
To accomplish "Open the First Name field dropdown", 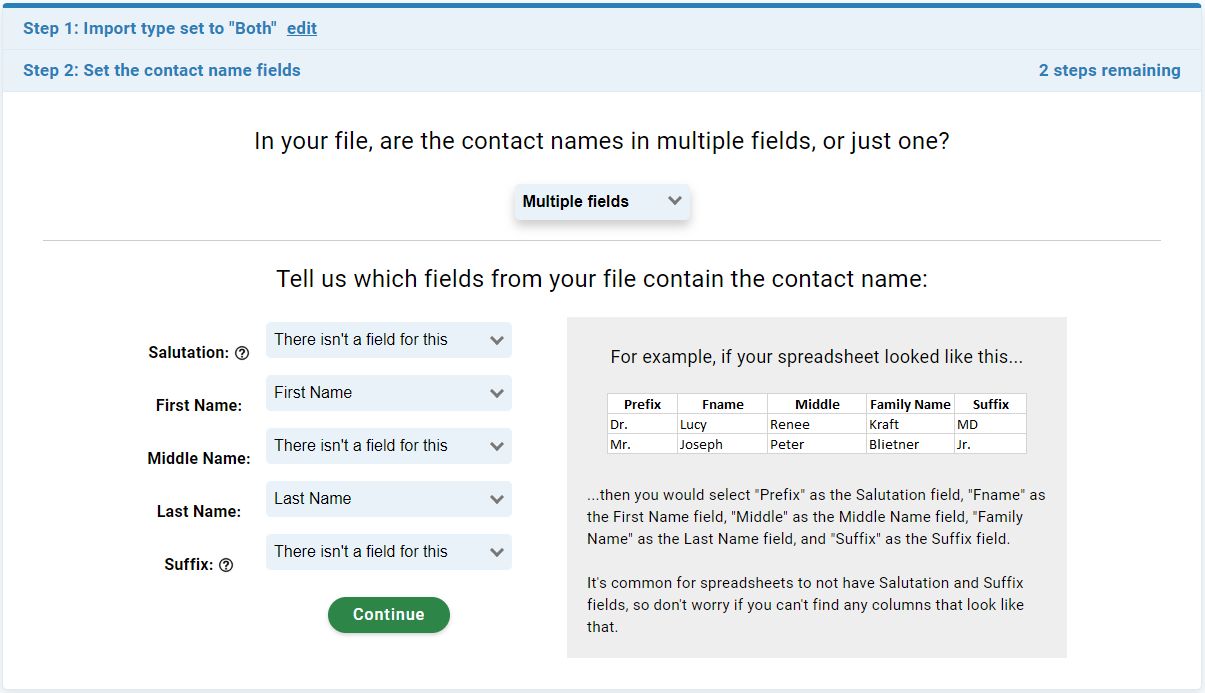I will tap(389, 393).
